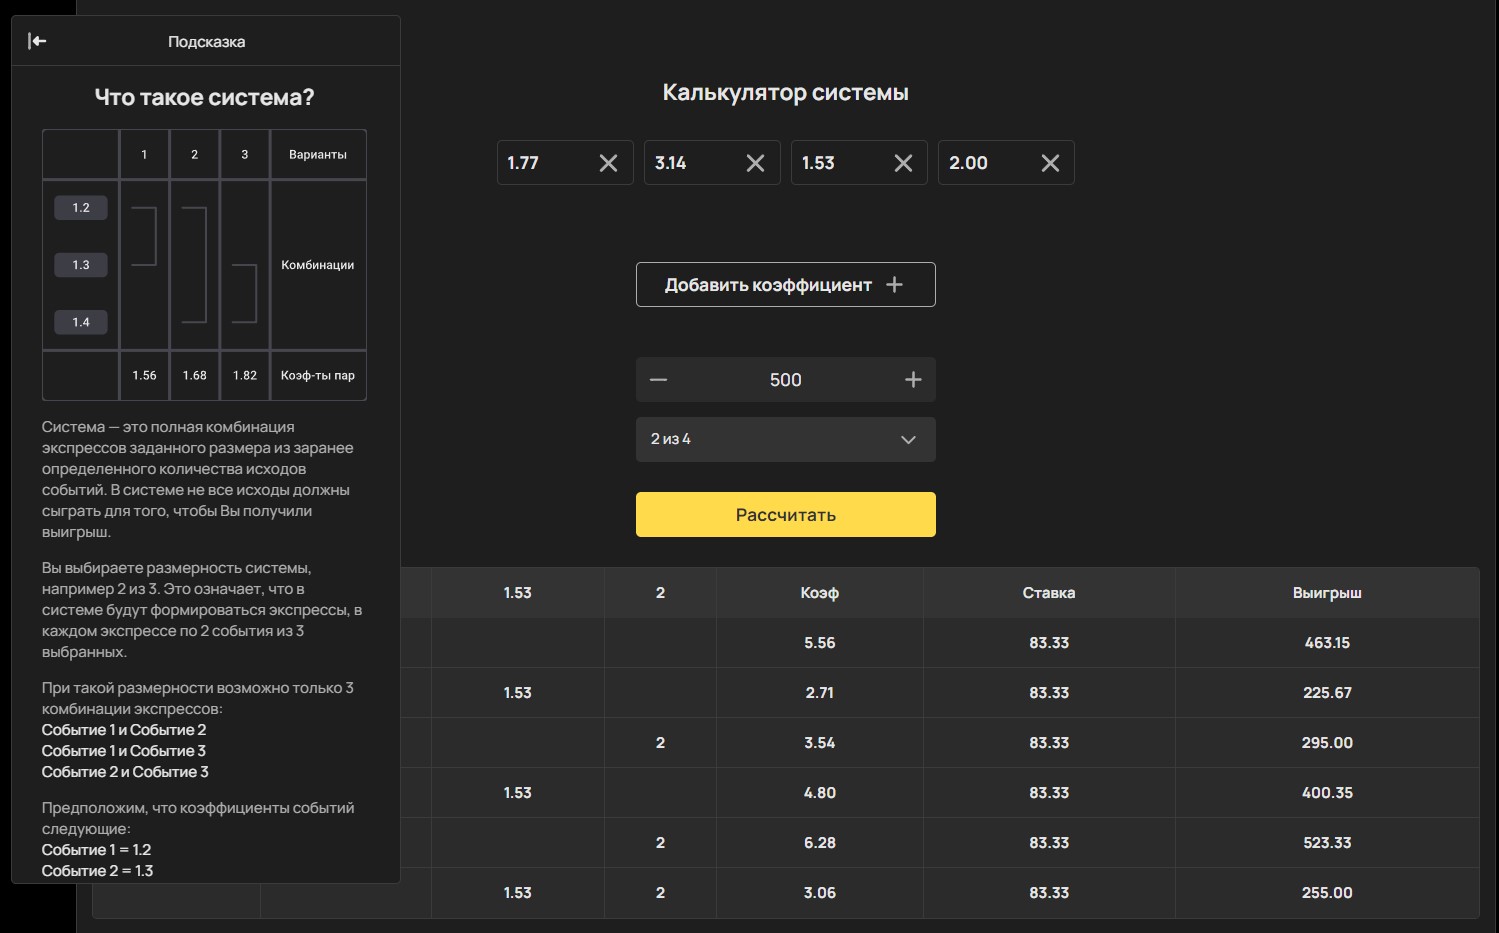Click 'Событие 1 и Событие 2' line
Image resolution: width=1499 pixels, height=933 pixels.
point(124,730)
